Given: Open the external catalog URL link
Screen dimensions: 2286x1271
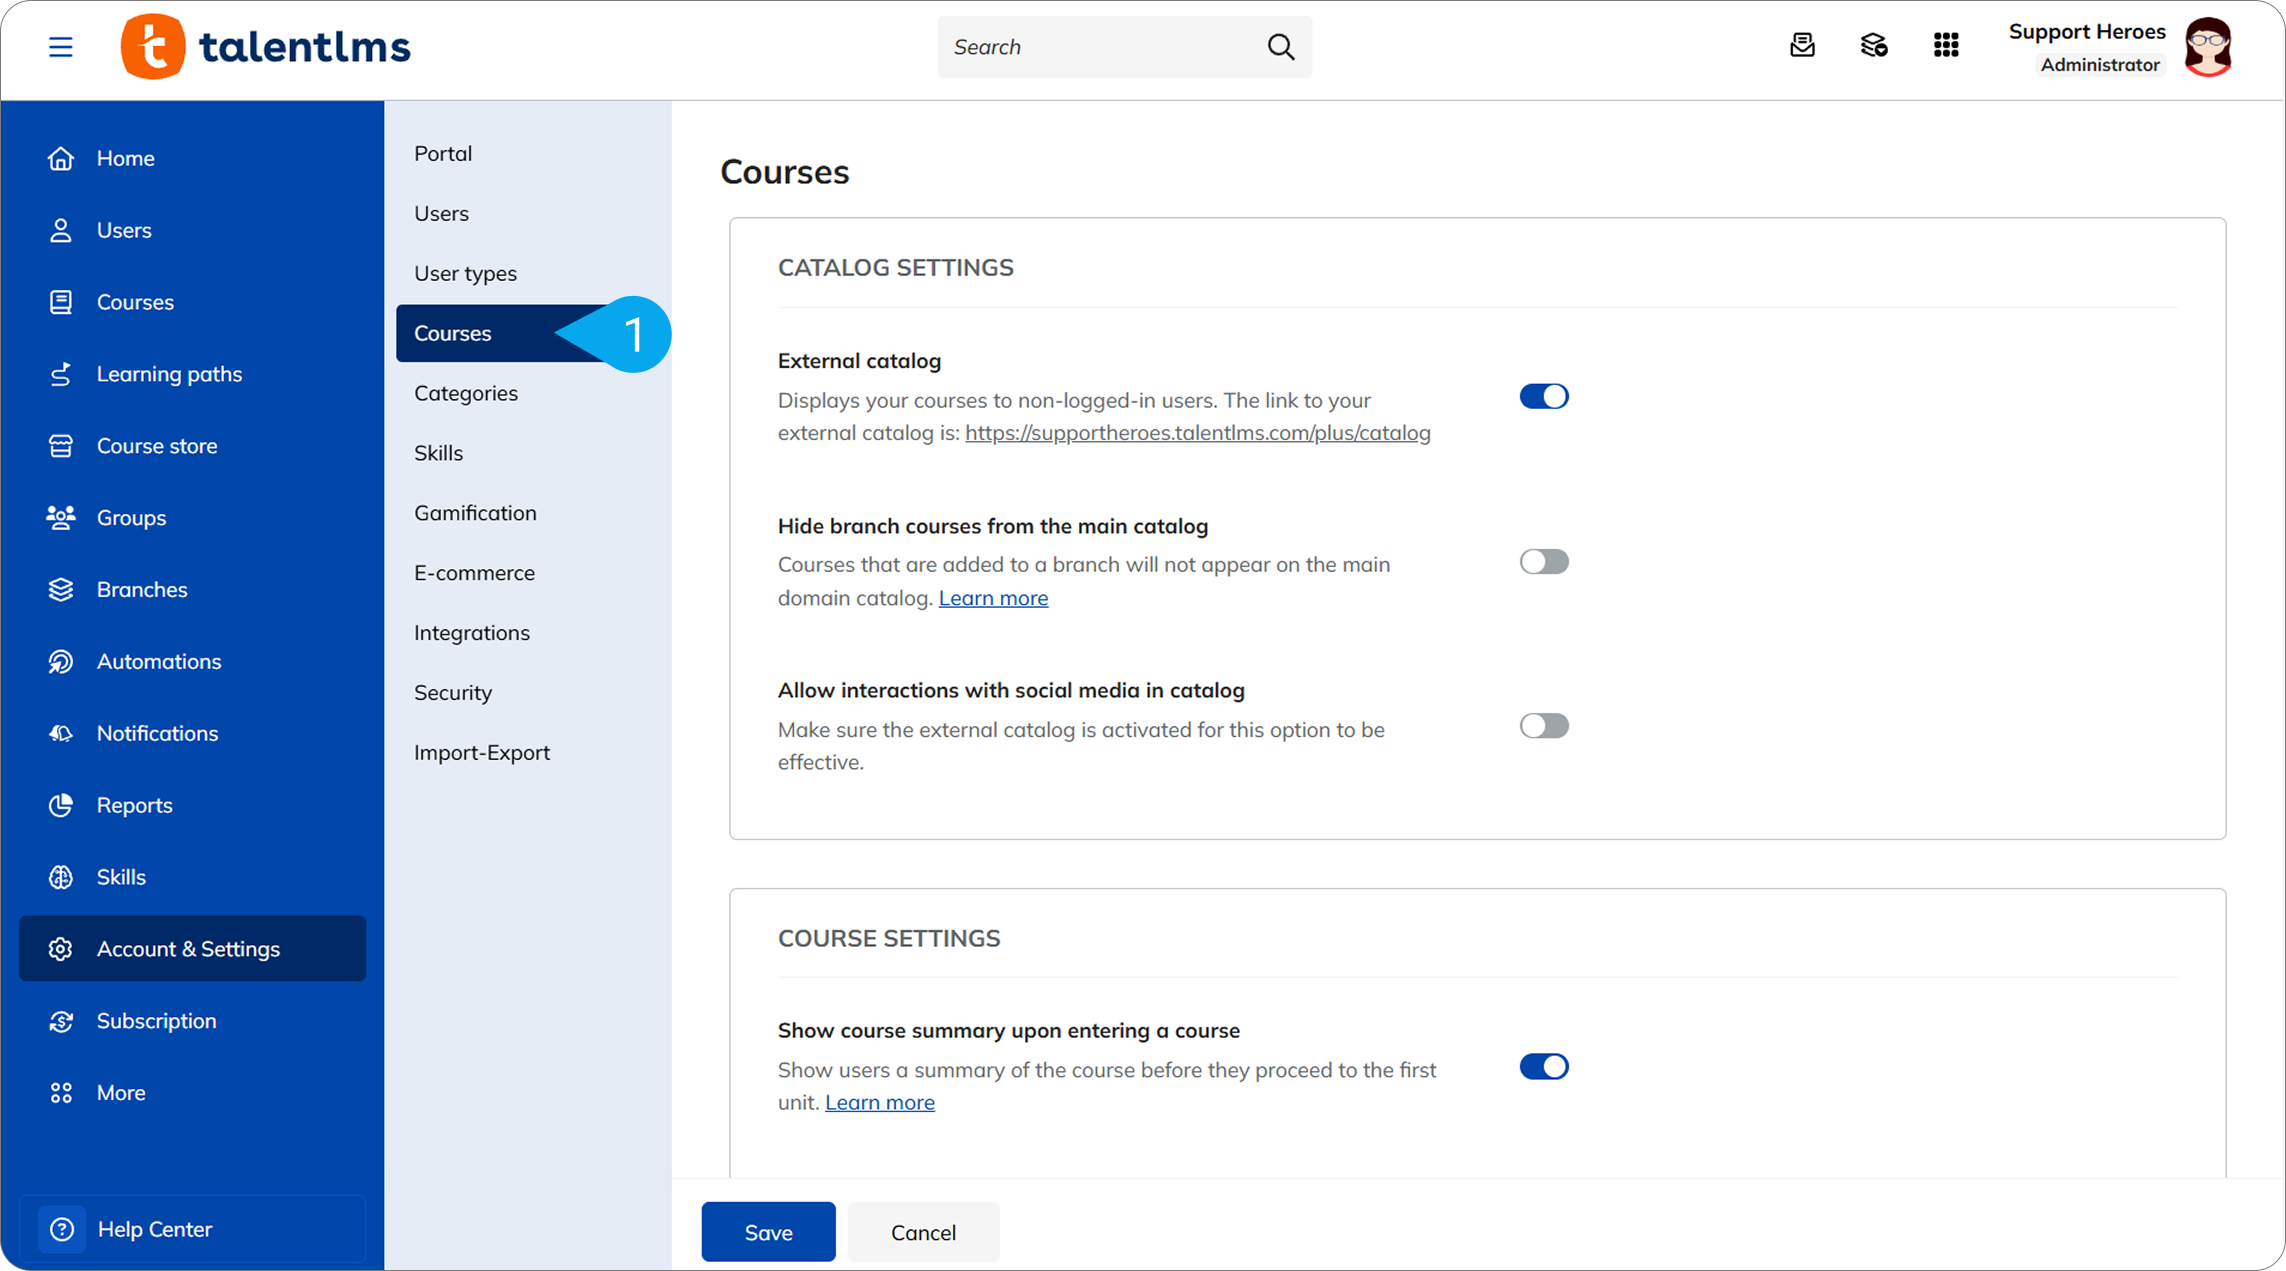Looking at the screenshot, I should tap(1198, 433).
